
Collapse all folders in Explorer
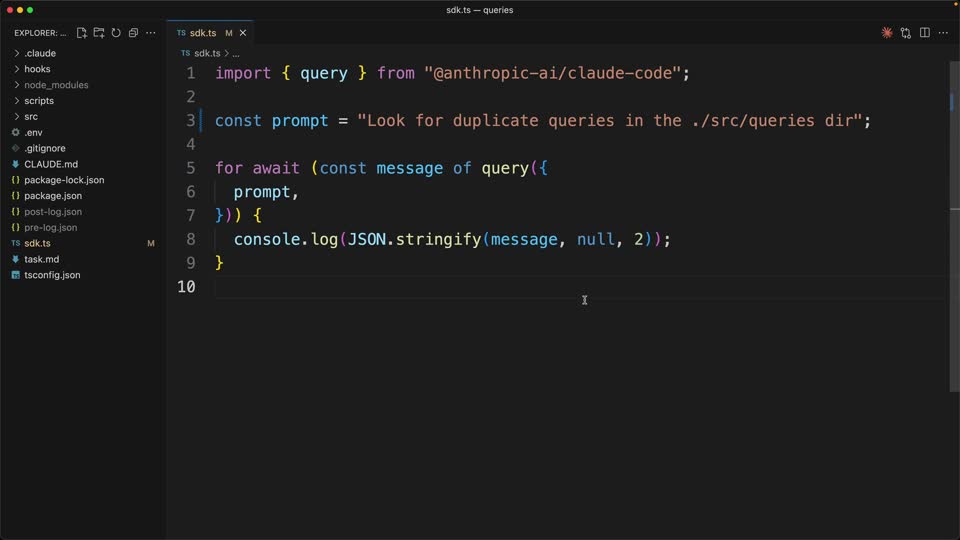coord(133,33)
